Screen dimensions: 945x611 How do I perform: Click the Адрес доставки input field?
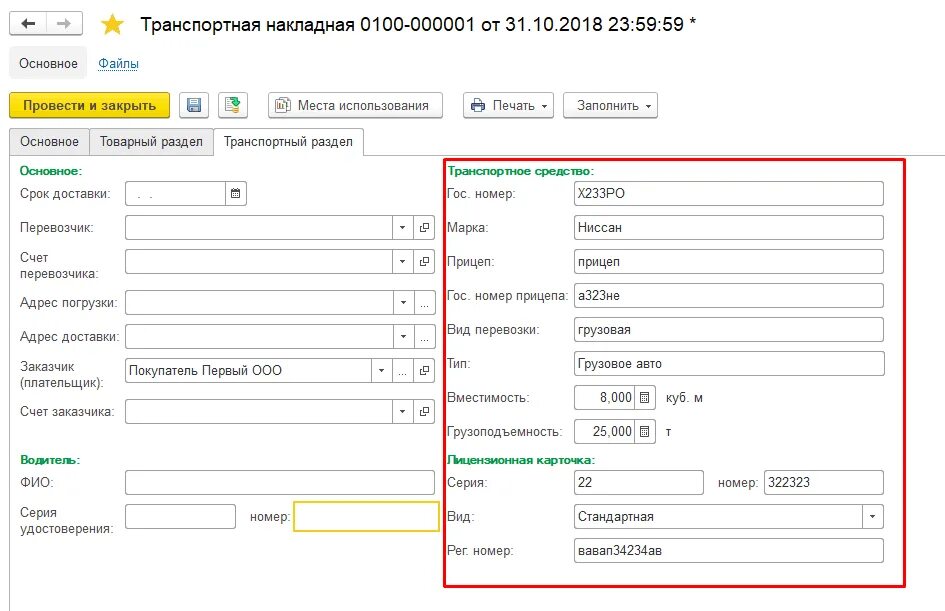[x=259, y=336]
